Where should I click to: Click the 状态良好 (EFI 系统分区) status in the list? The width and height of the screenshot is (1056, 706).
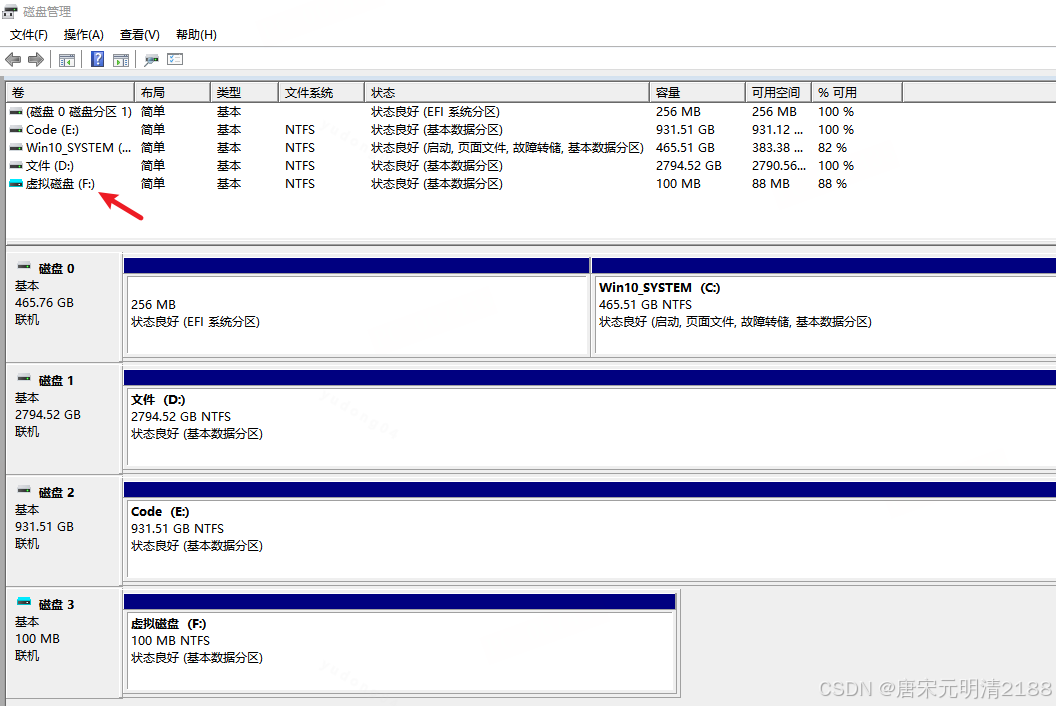(x=435, y=112)
